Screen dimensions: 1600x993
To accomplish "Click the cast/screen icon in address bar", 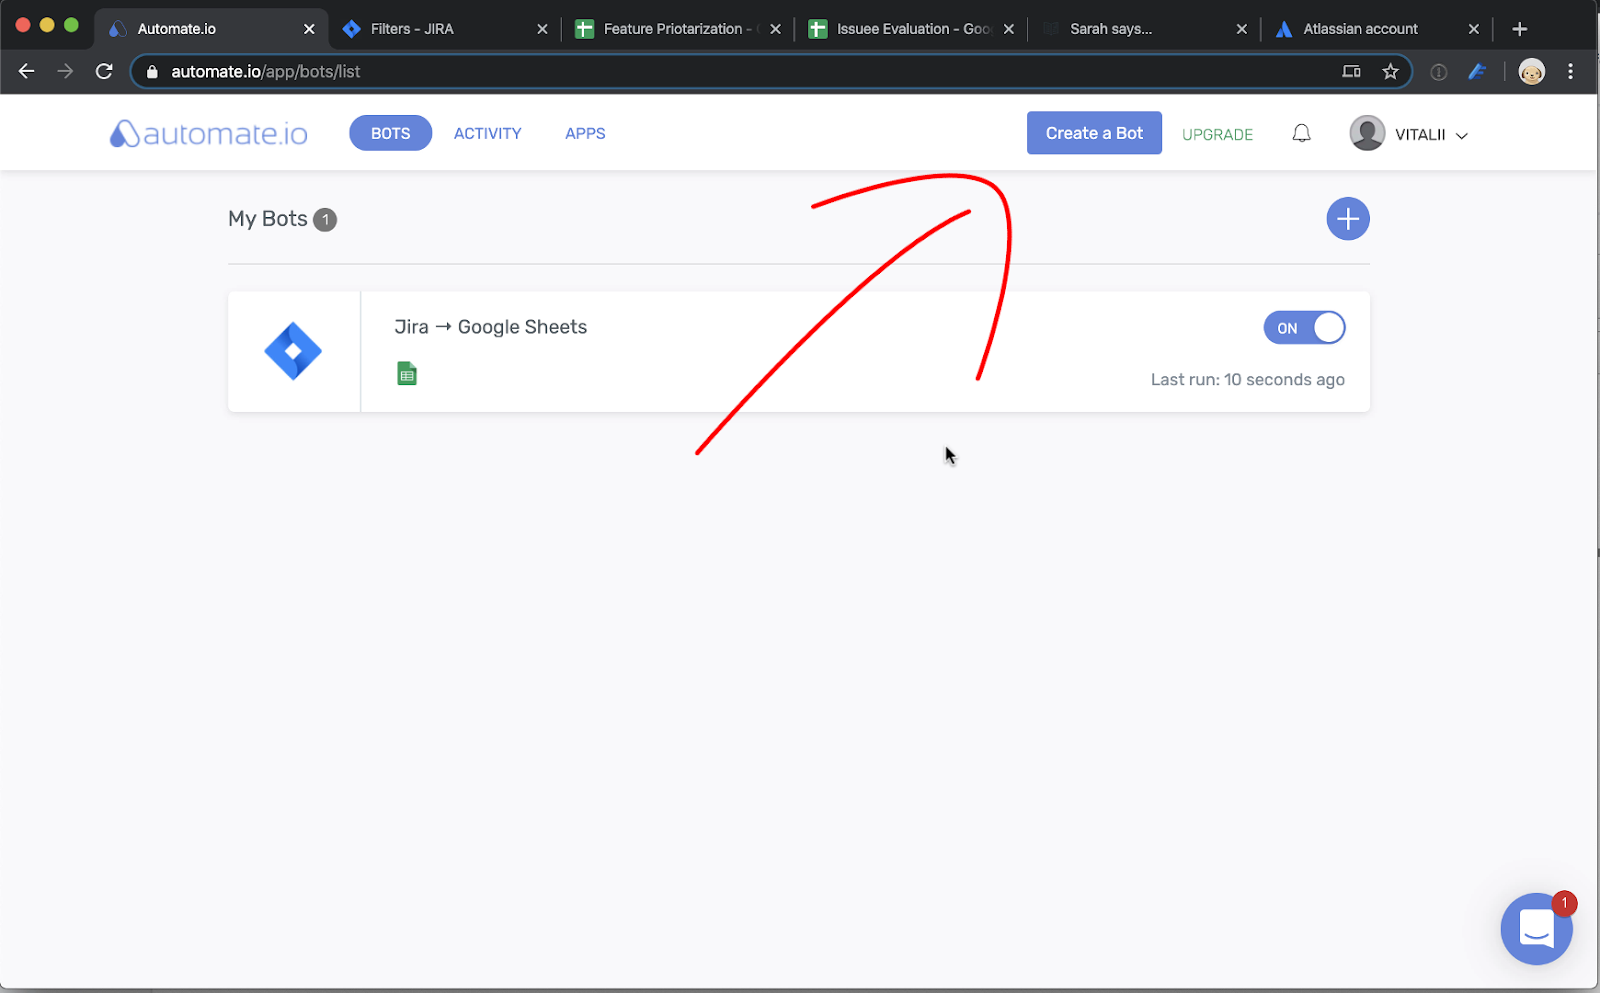I will (x=1351, y=71).
